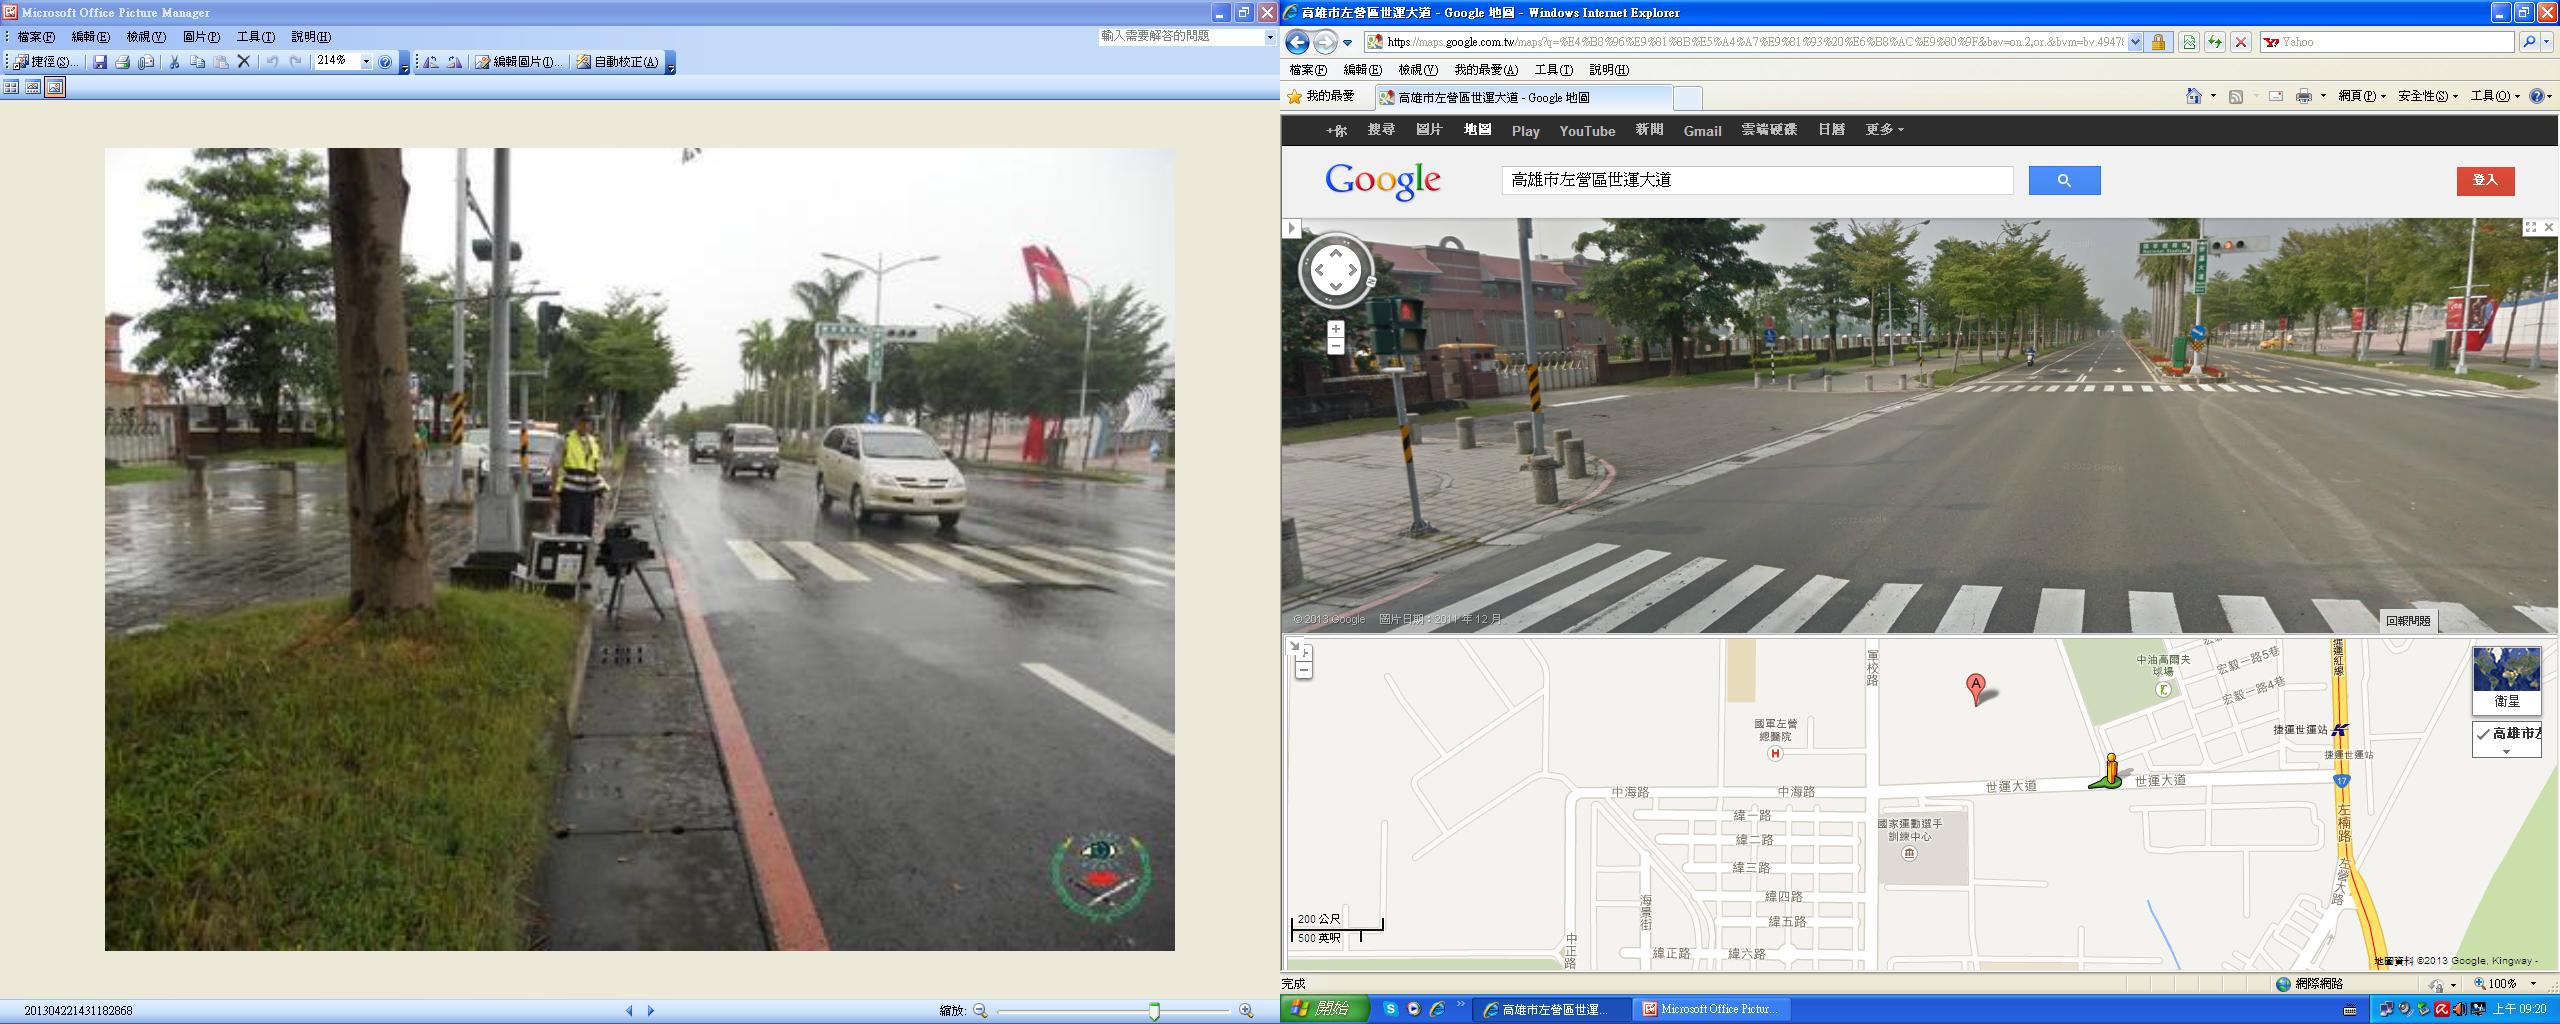Click the IE Back arrow button
Screen dimensions: 2560x1024
click(x=1297, y=42)
